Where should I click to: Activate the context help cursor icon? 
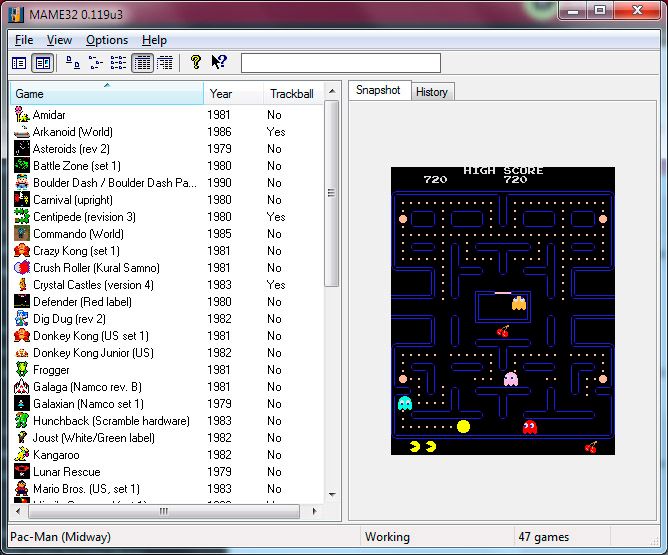point(219,62)
